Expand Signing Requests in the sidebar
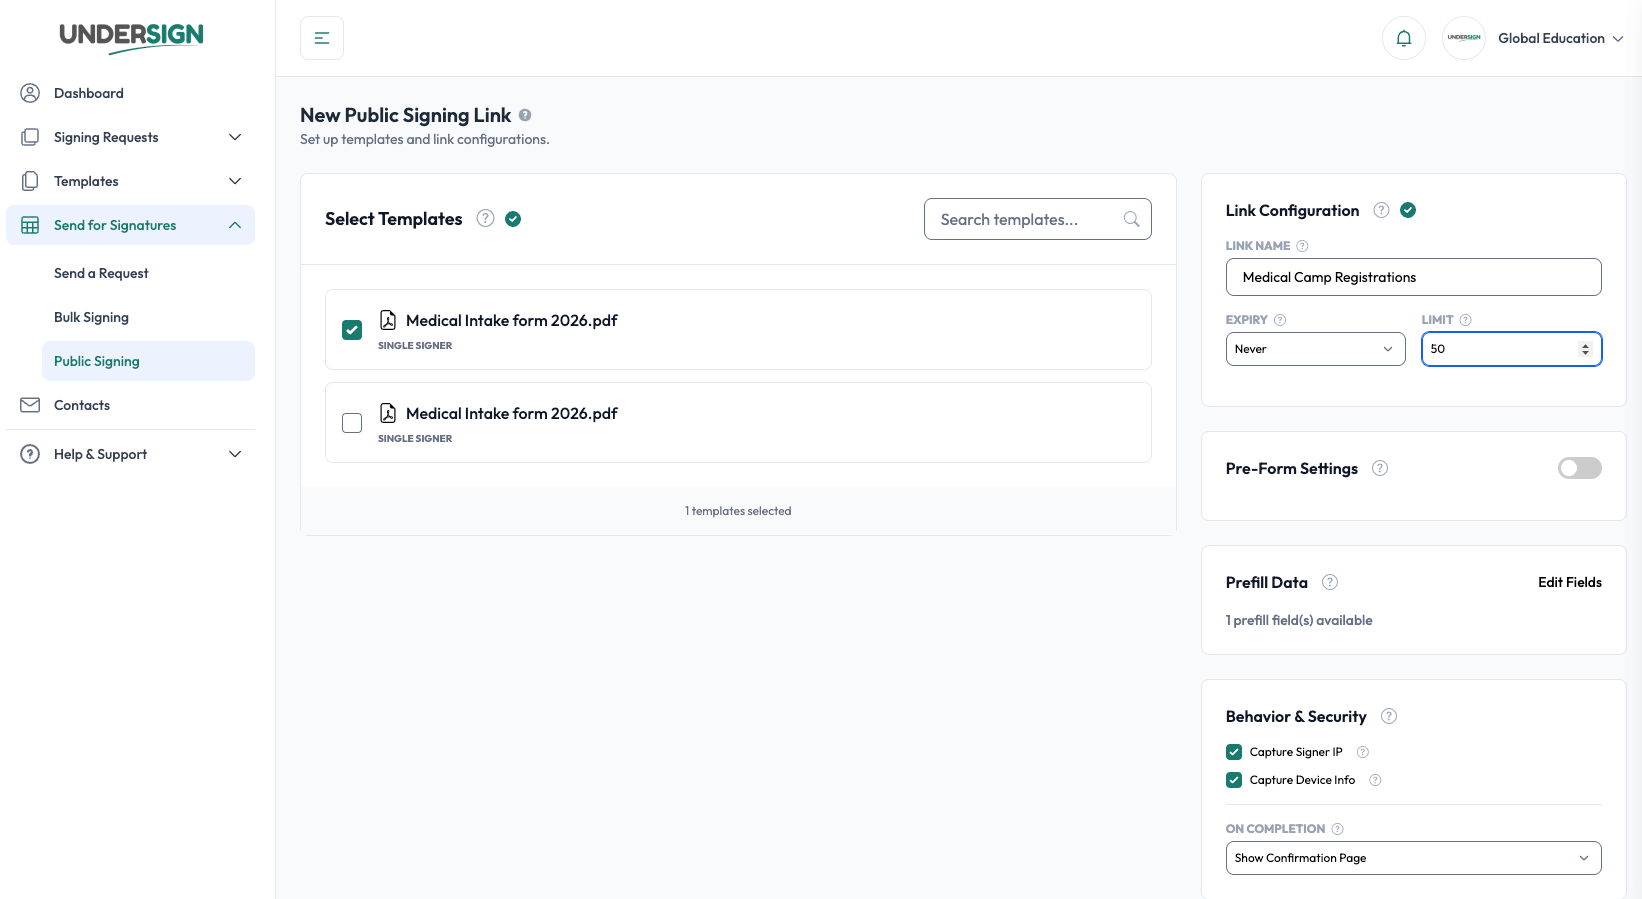The image size is (1642, 899). click(x=131, y=137)
